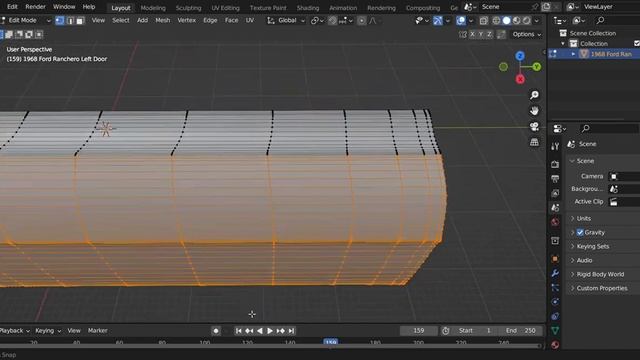Click the red X axis gizmo ball
The height and width of the screenshot is (360, 640).
(x=520, y=79)
